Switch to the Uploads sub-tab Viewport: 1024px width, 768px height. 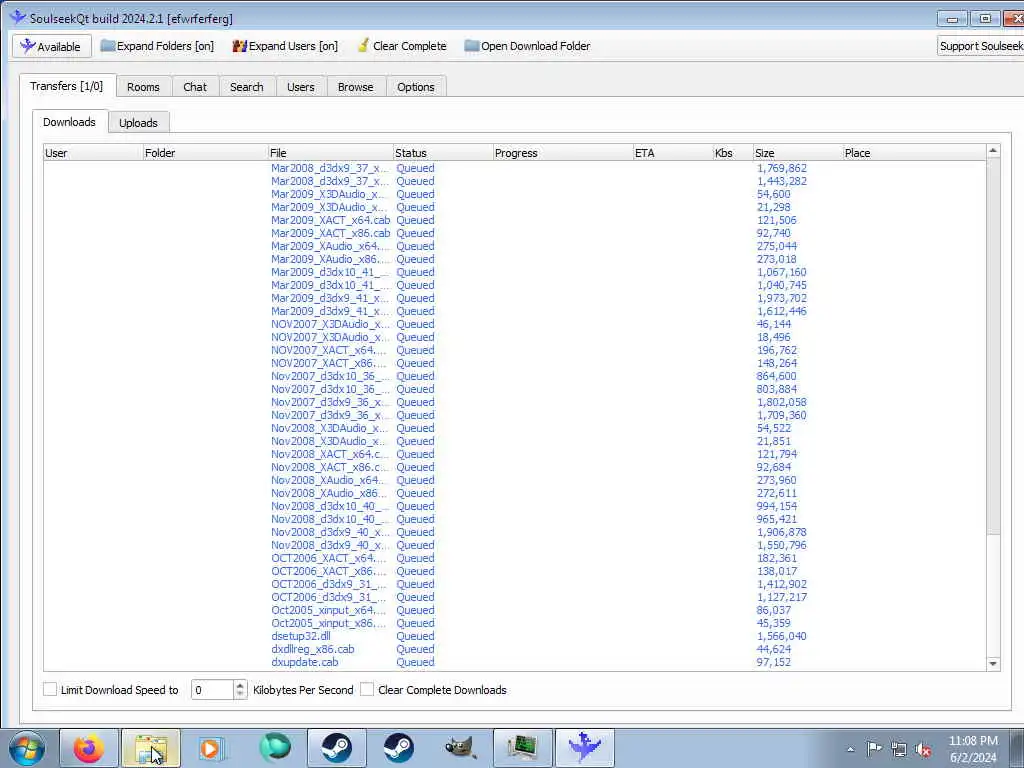pyautogui.click(x=138, y=123)
